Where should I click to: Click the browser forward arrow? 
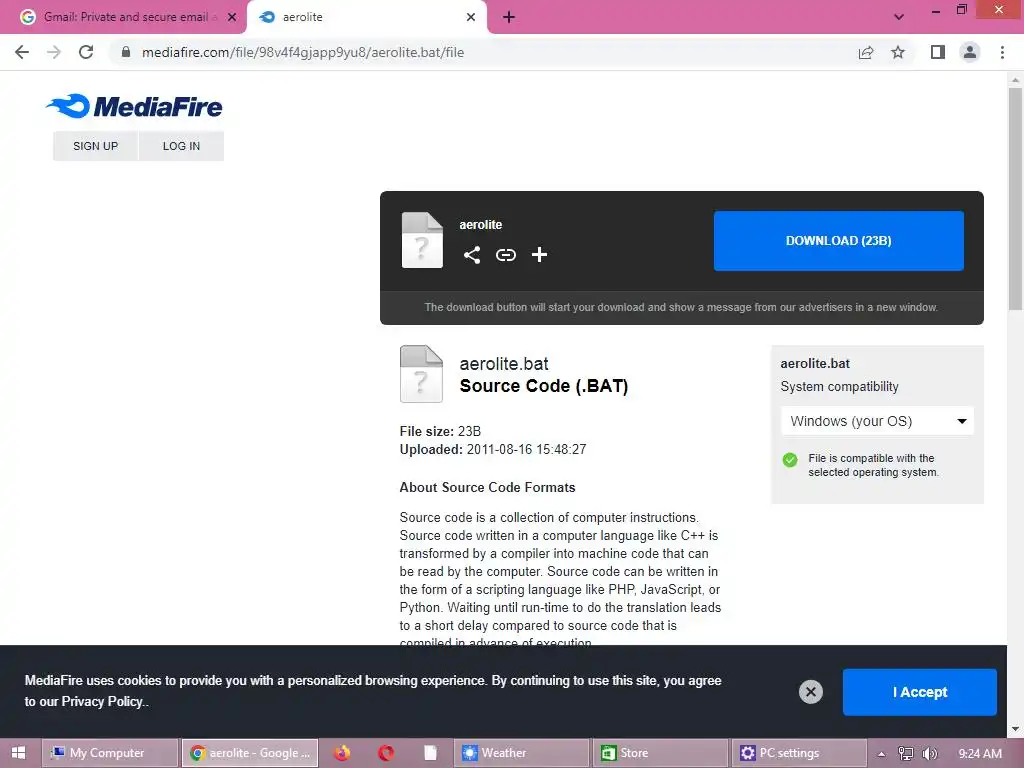tap(54, 52)
